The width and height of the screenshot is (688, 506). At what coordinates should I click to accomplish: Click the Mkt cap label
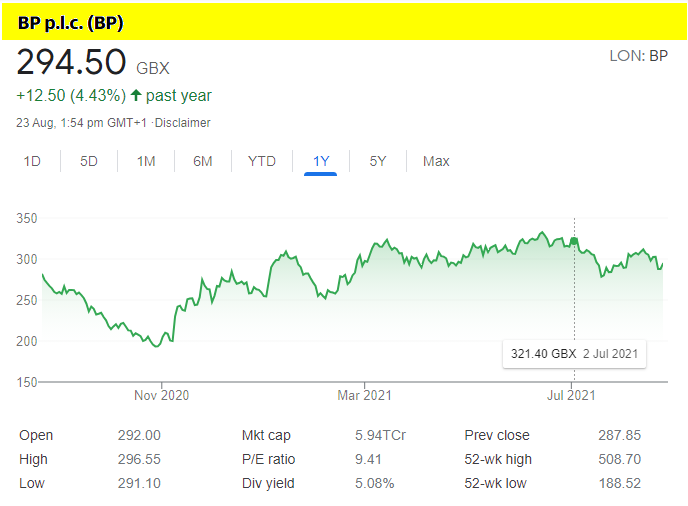point(266,435)
